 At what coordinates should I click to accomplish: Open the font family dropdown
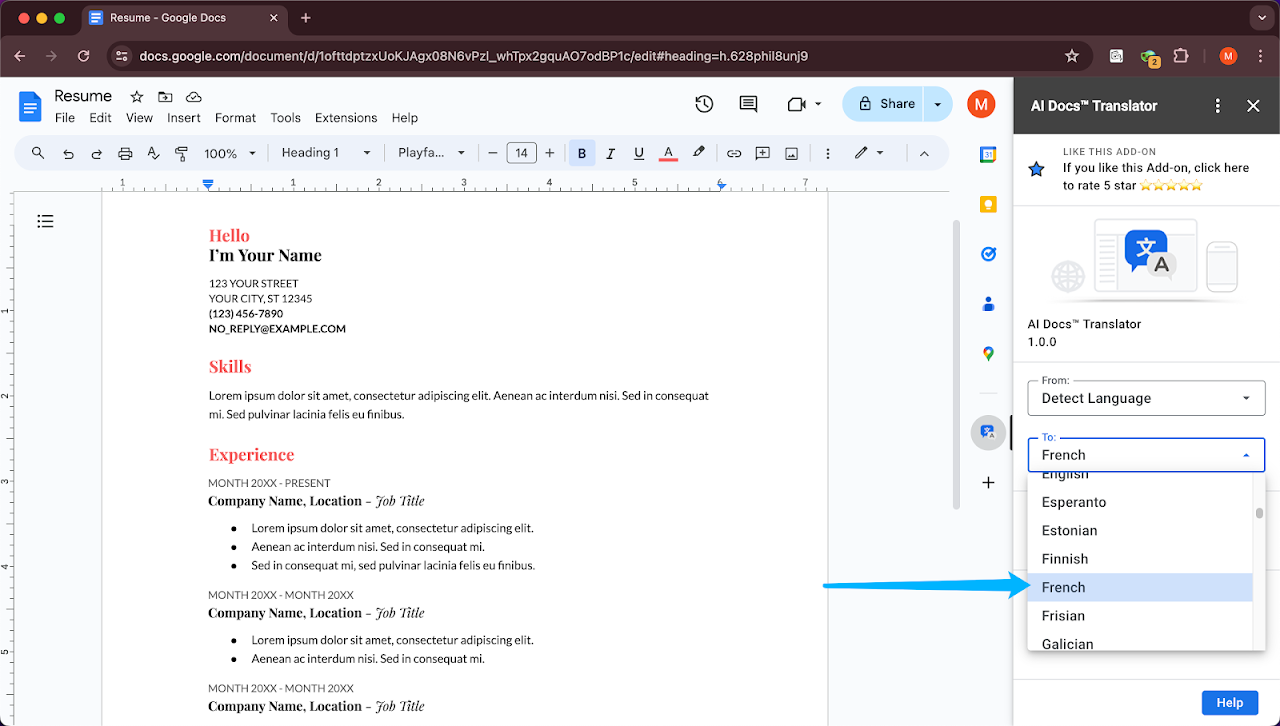(426, 153)
